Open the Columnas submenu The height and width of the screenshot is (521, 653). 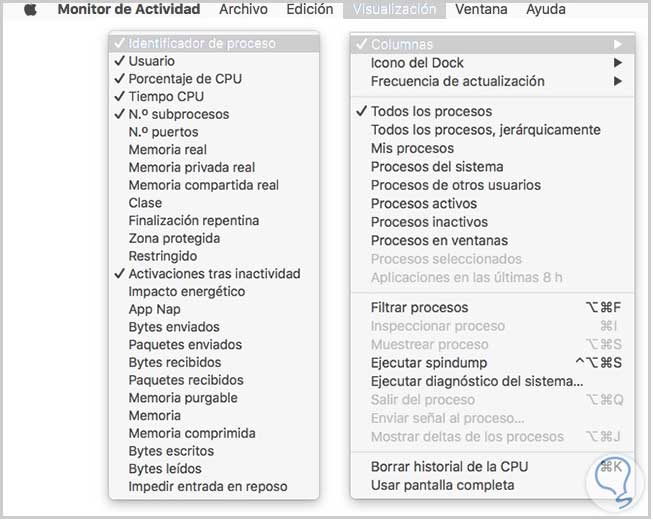[402, 45]
